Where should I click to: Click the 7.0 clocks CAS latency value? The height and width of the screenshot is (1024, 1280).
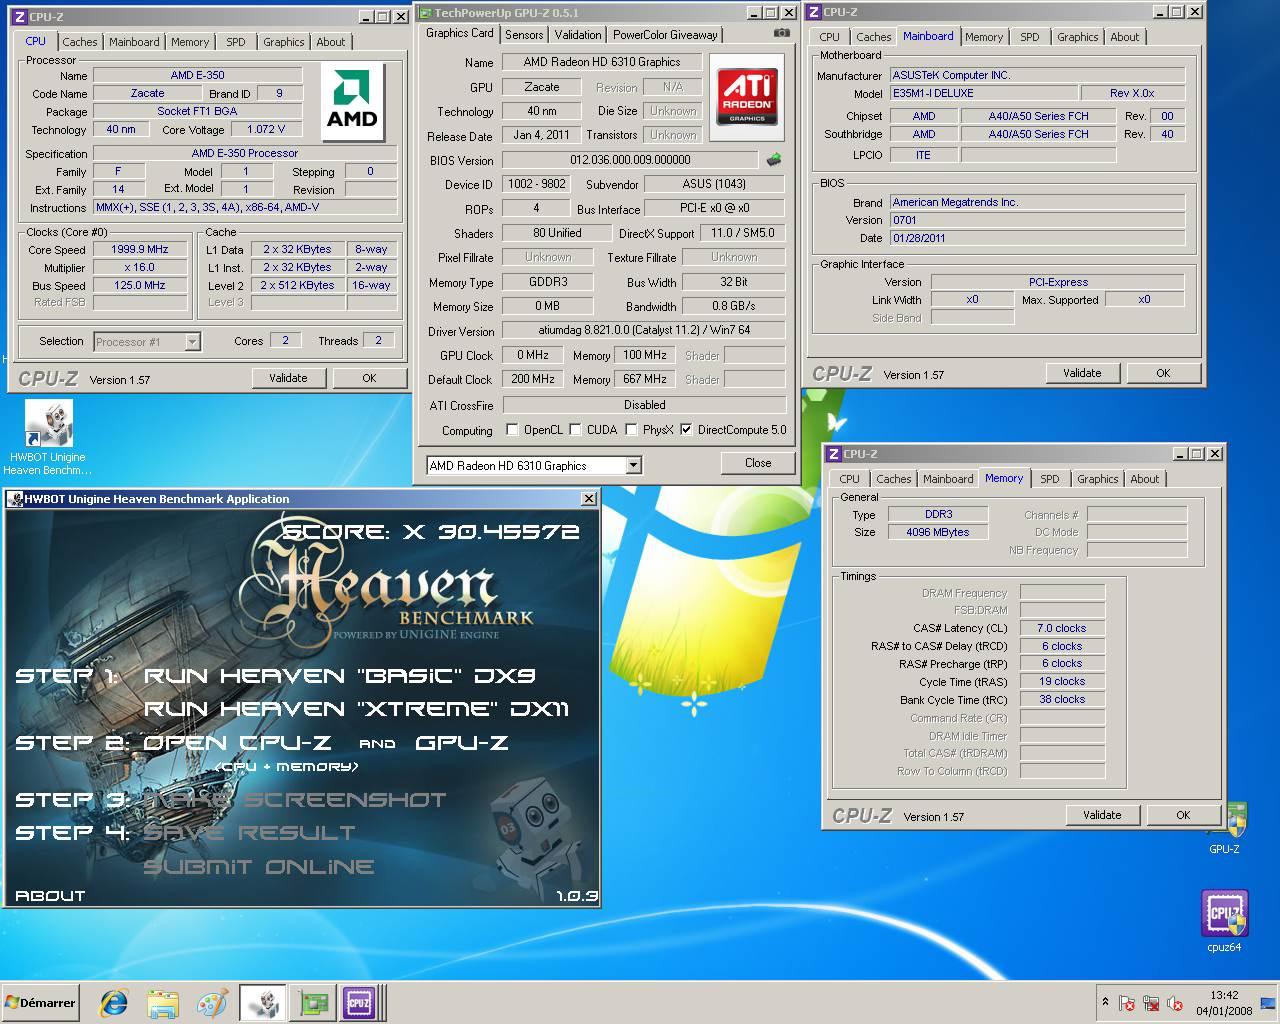point(1061,628)
